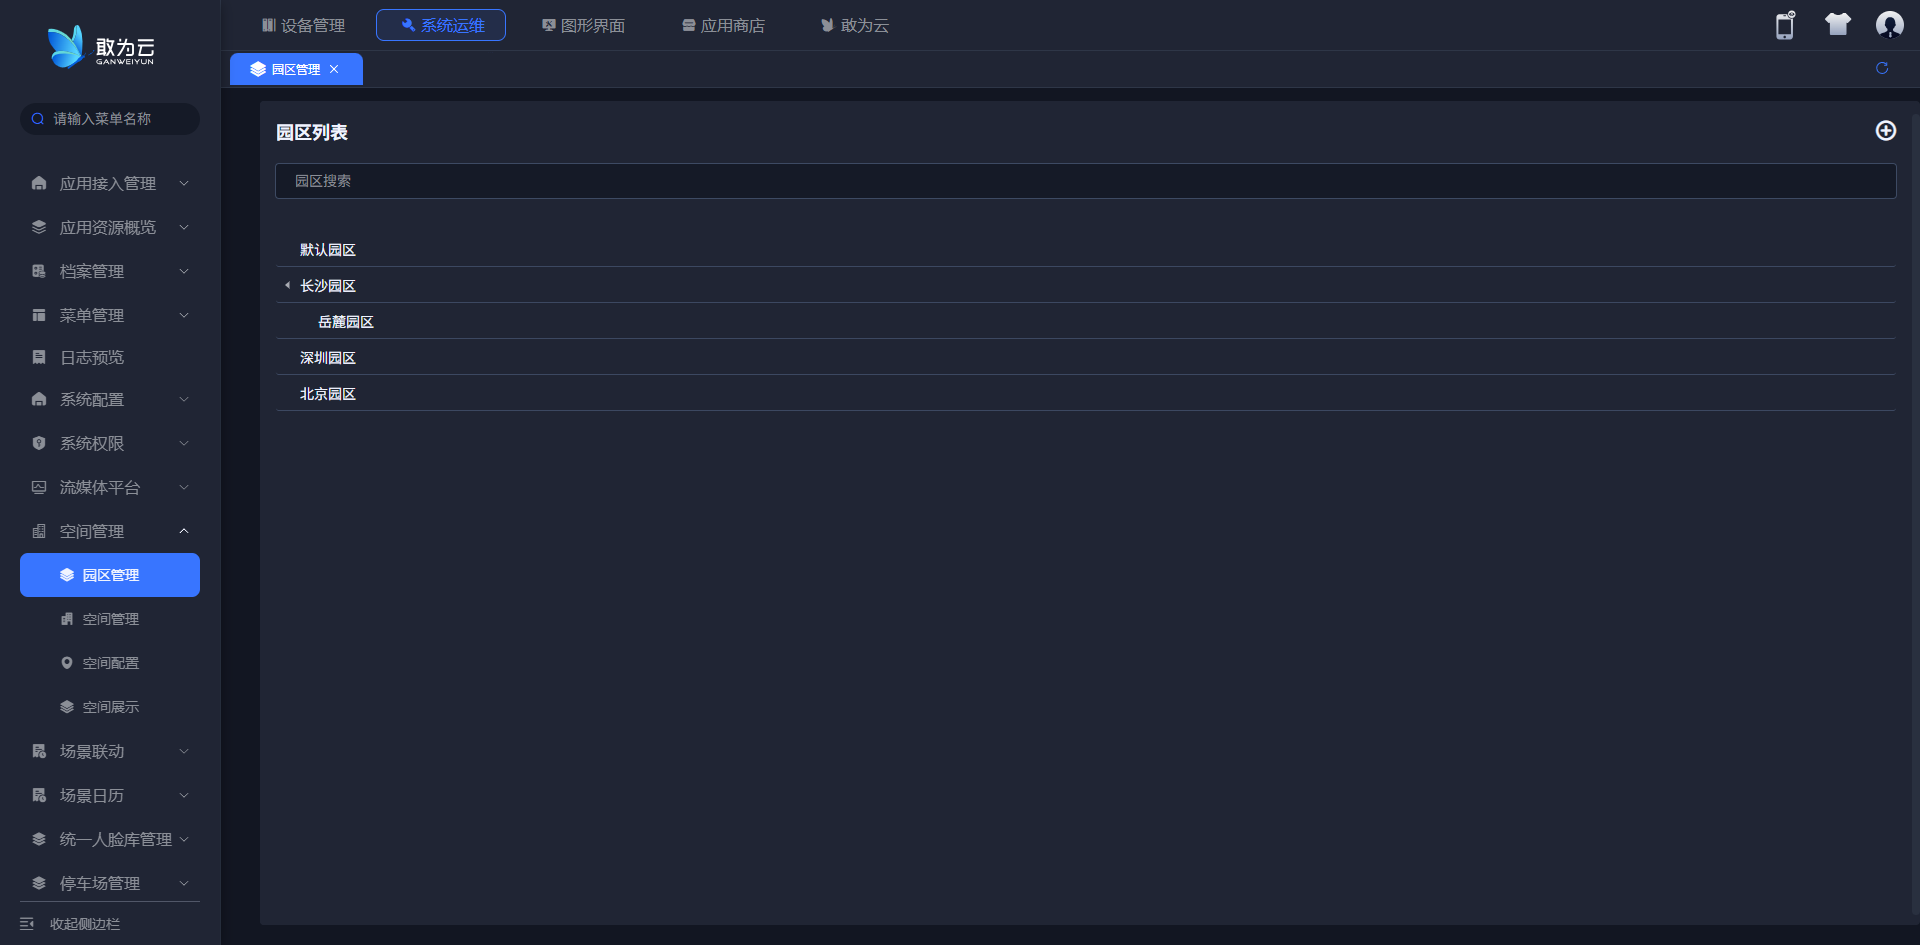
Task: Expand the 档案管理 menu chevron
Action: pyautogui.click(x=184, y=271)
